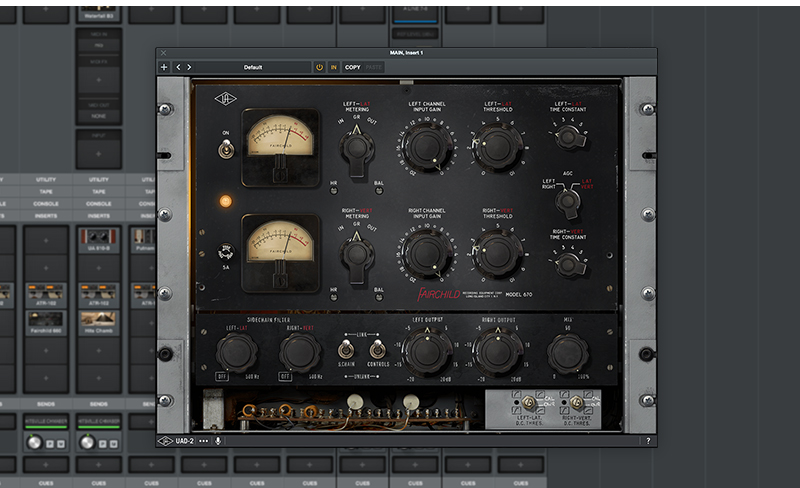Open UA 610-B insert in mixer
800x488 pixels.
click(98, 240)
